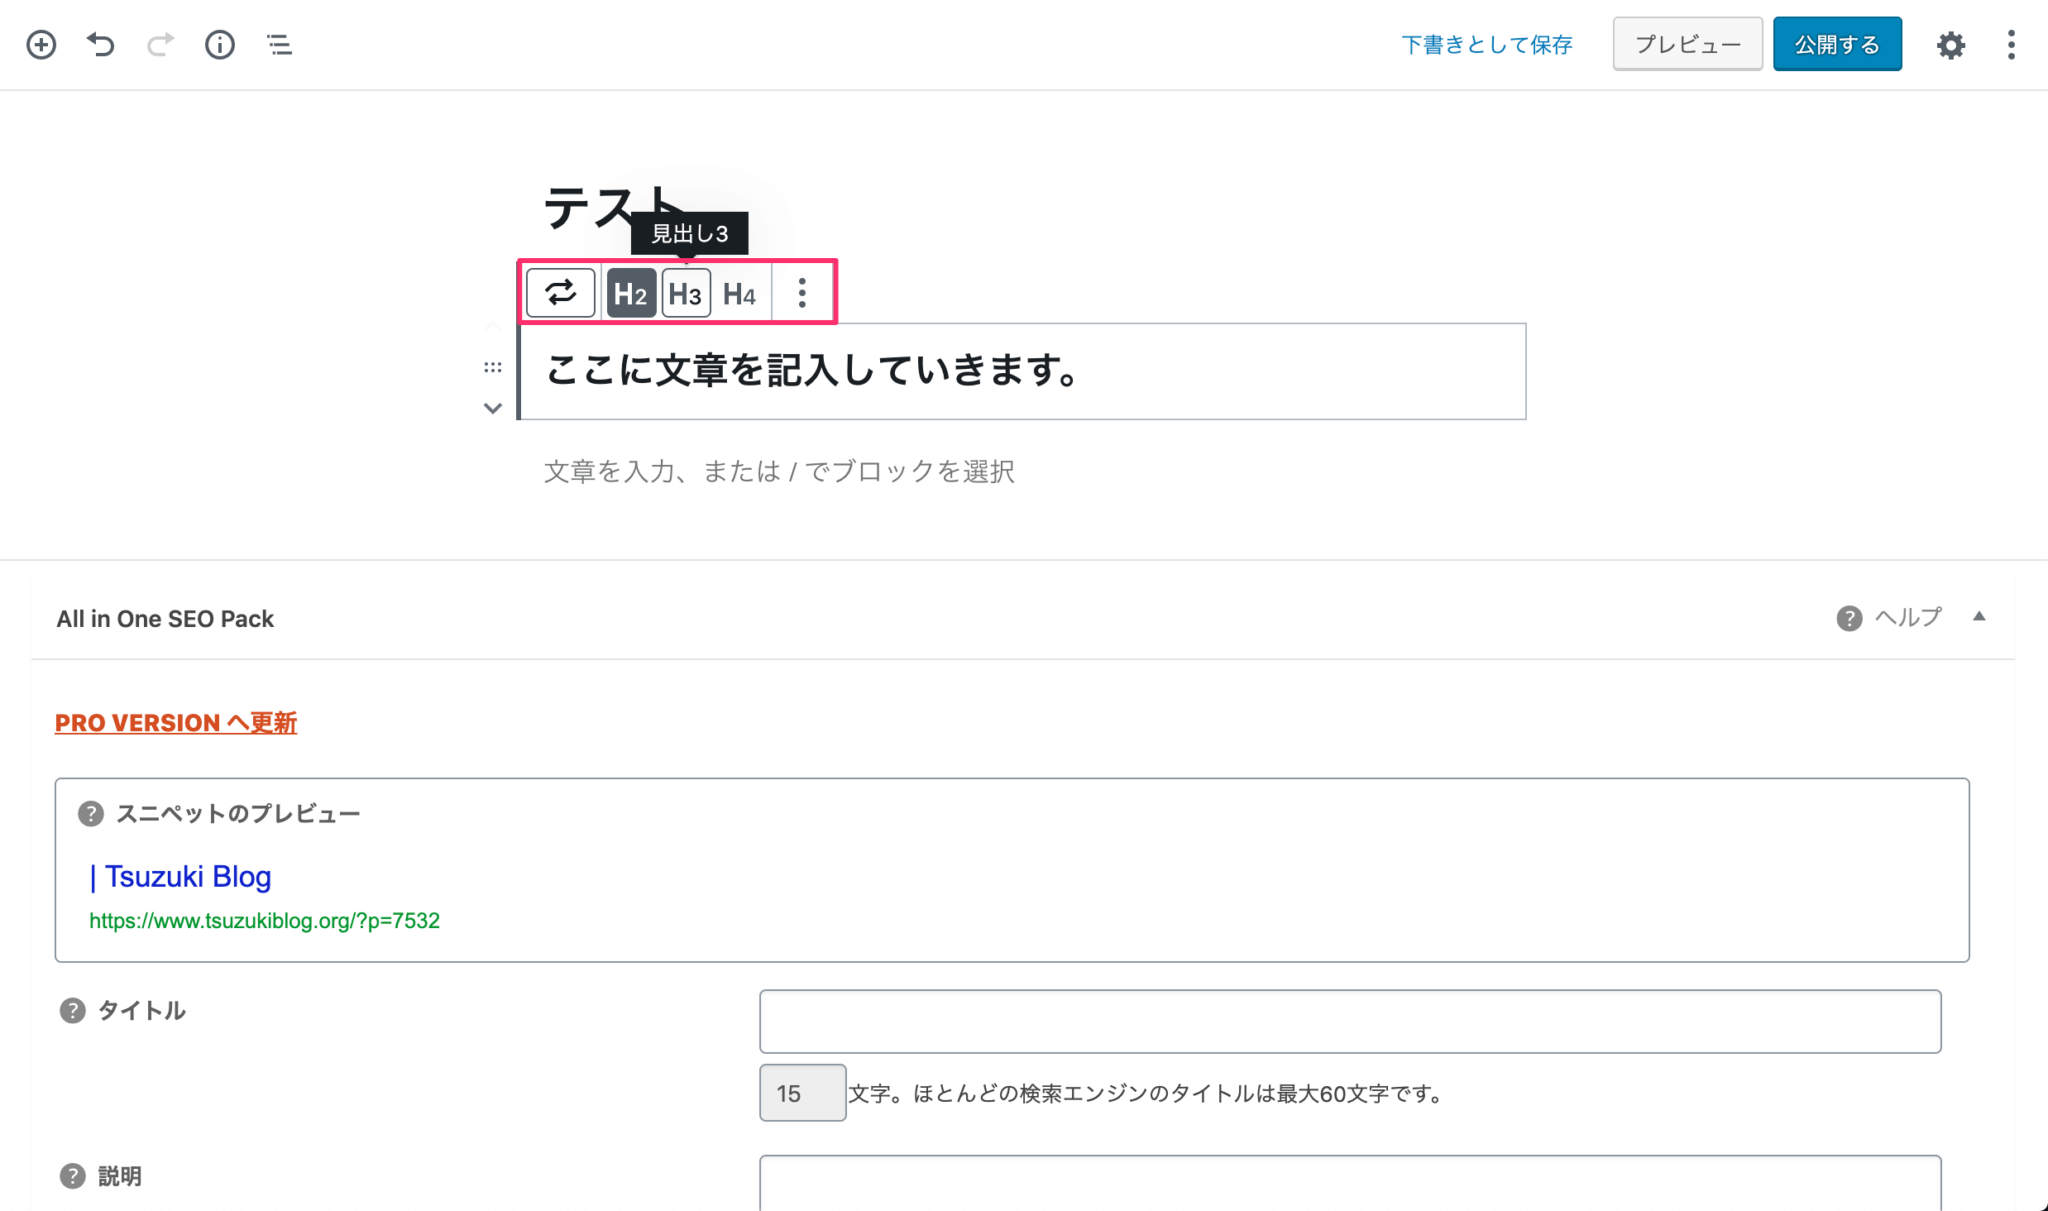The width and height of the screenshot is (2048, 1211).
Task: Click the add block plus icon
Action: [41, 45]
